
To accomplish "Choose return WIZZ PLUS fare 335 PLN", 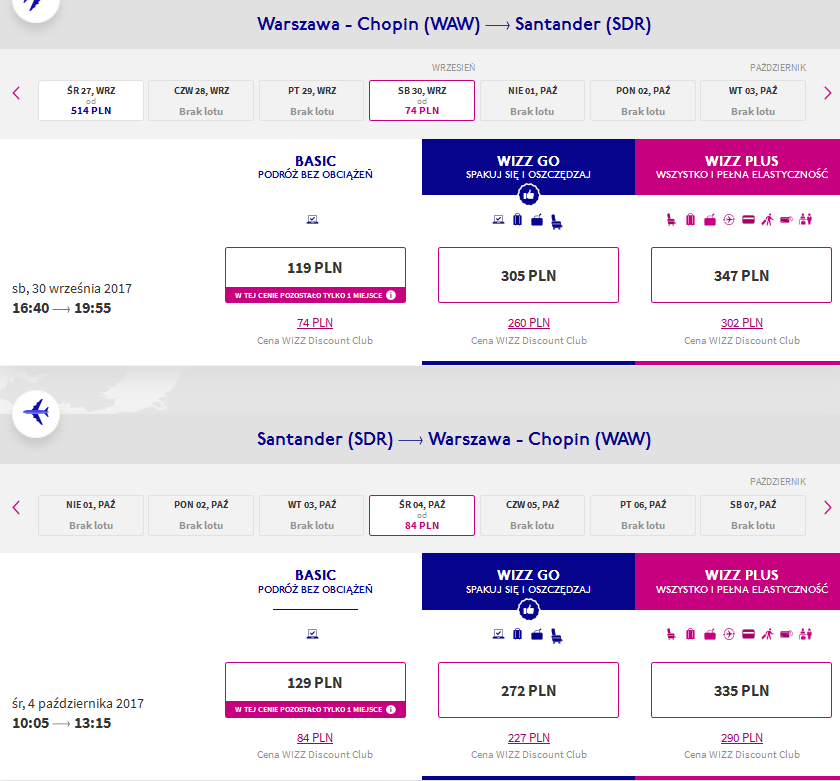I will [x=741, y=690].
